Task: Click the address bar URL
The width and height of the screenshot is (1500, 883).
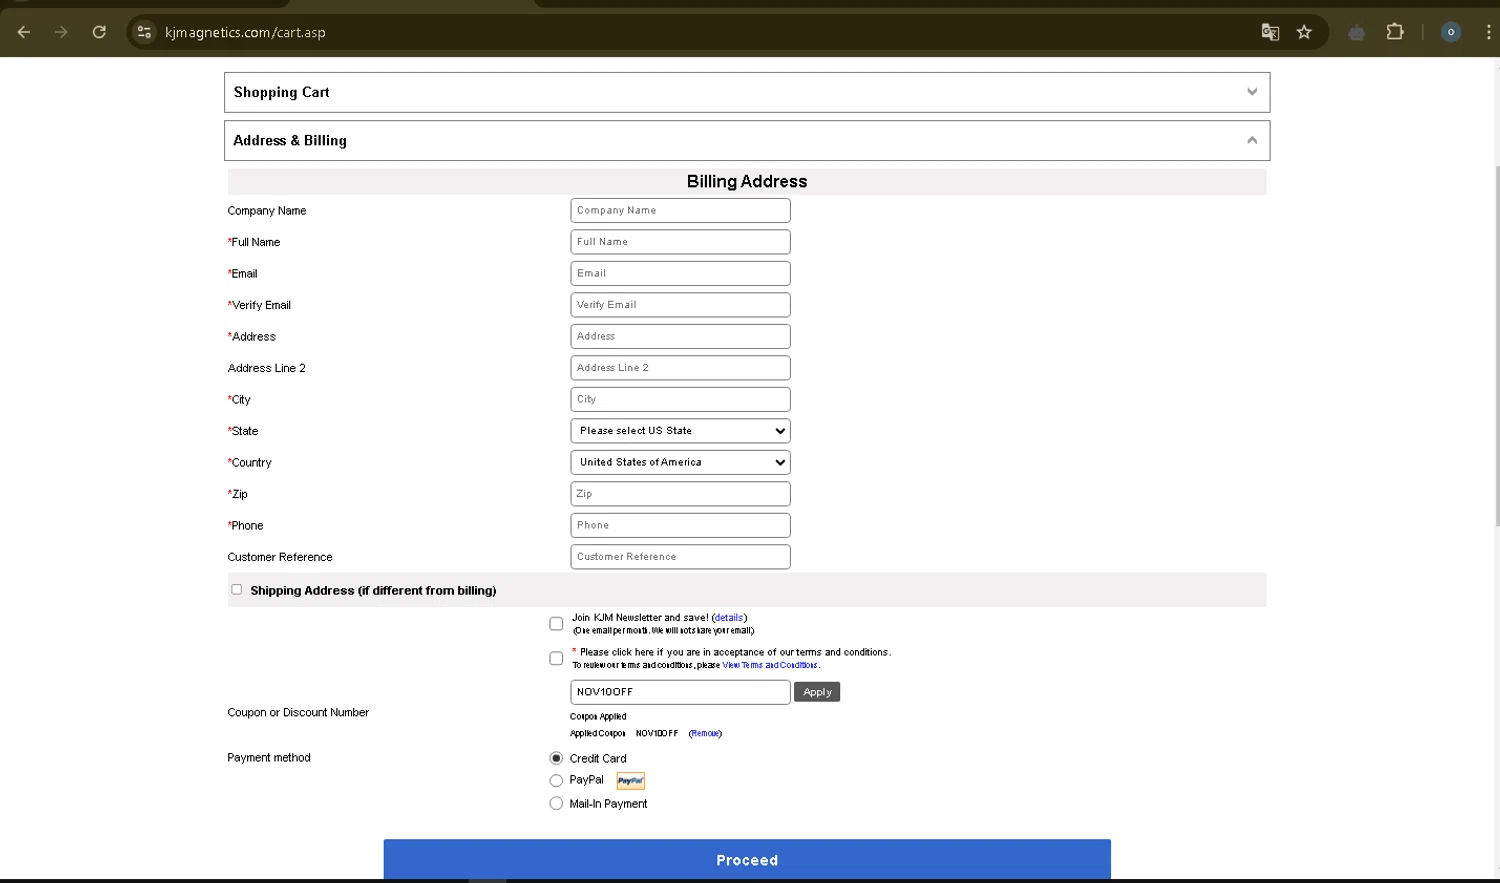Action: [x=245, y=32]
